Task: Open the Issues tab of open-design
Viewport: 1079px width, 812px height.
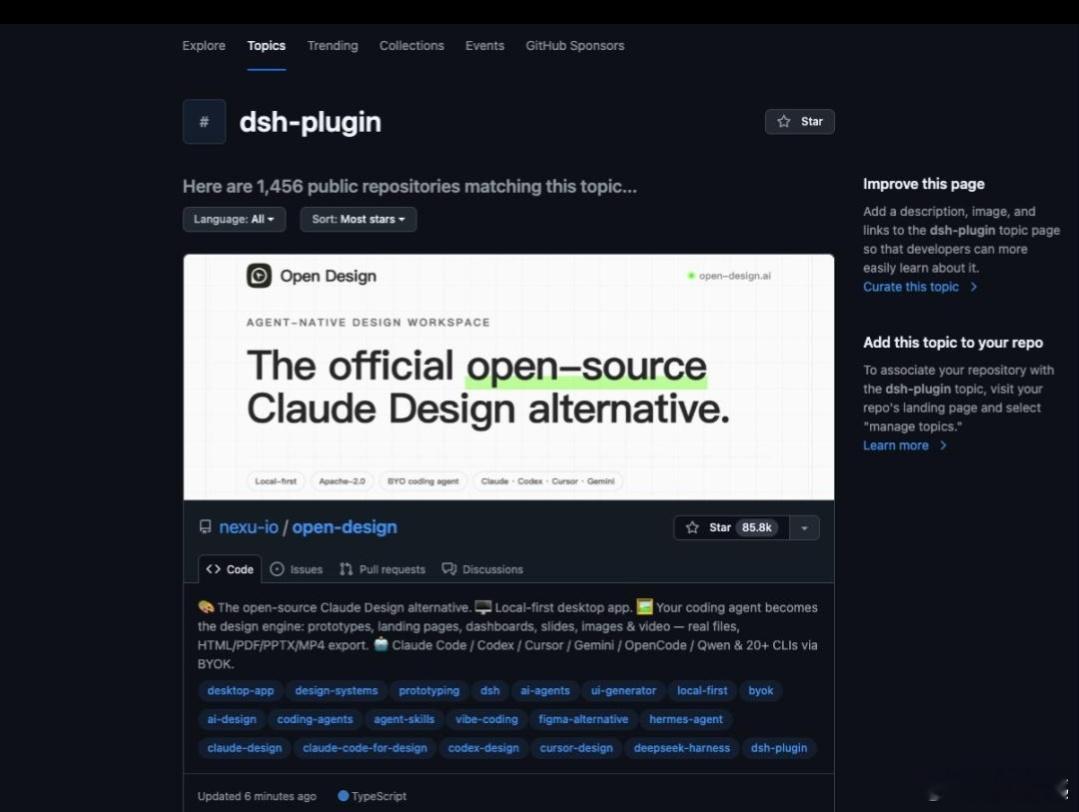Action: 297,569
